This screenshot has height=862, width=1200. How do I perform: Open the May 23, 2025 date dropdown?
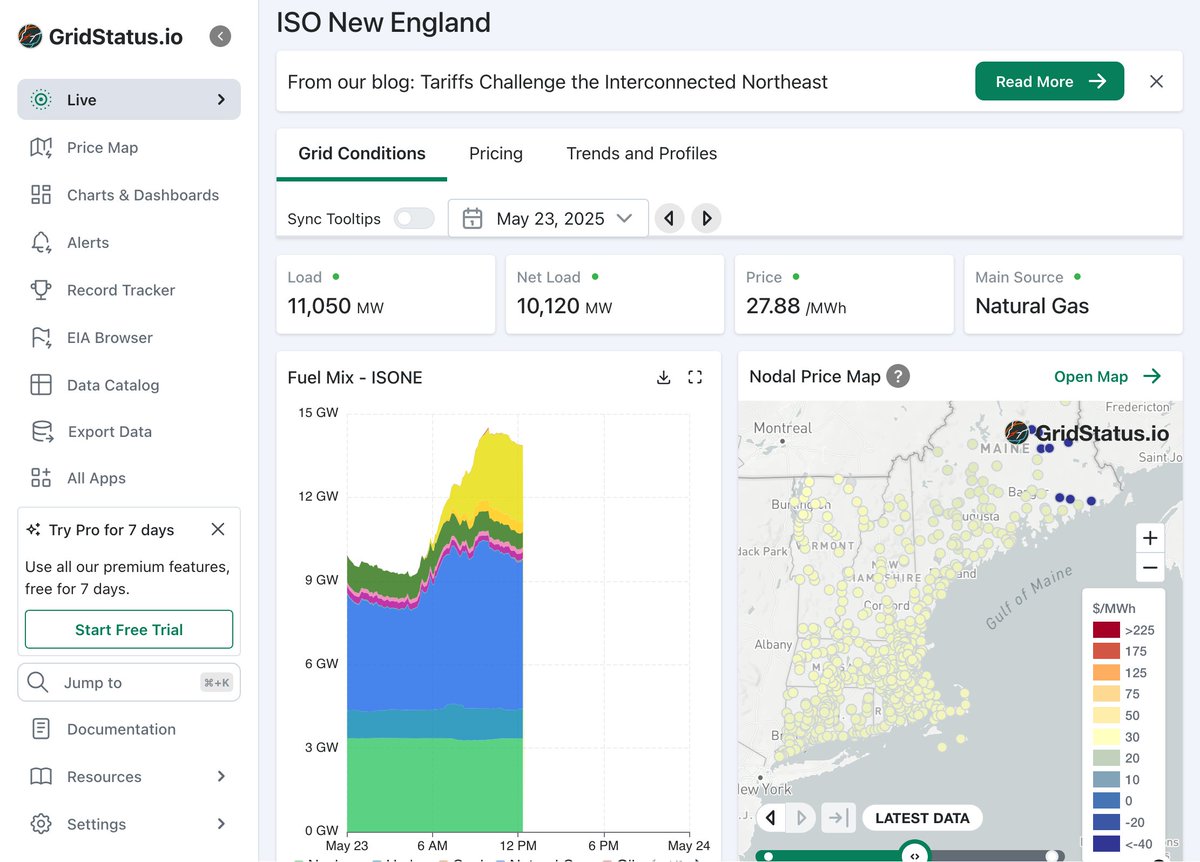pos(548,219)
